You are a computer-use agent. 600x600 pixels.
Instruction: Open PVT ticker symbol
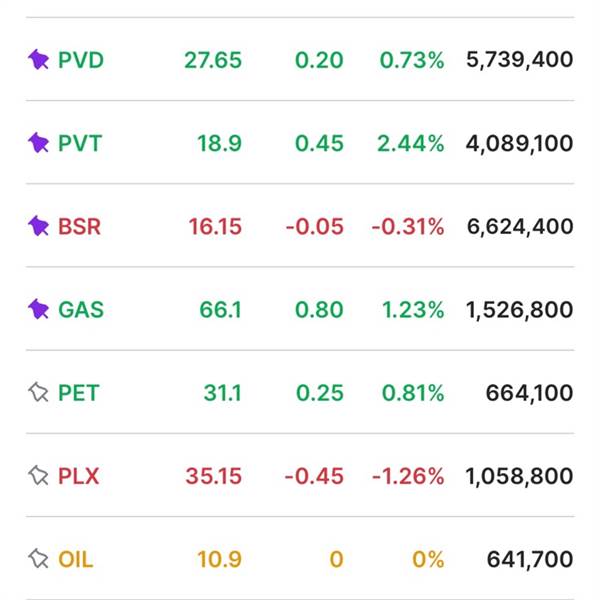point(79,143)
